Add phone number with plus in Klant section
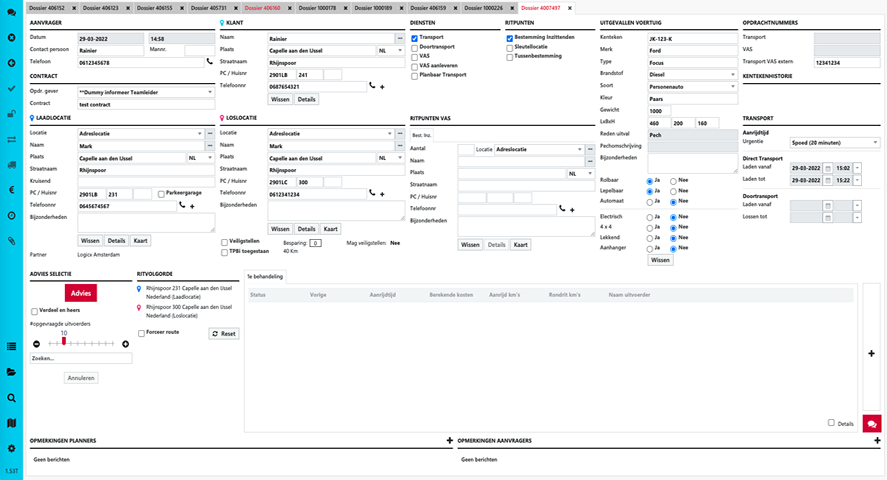The height and width of the screenshot is (480, 887). tap(382, 87)
